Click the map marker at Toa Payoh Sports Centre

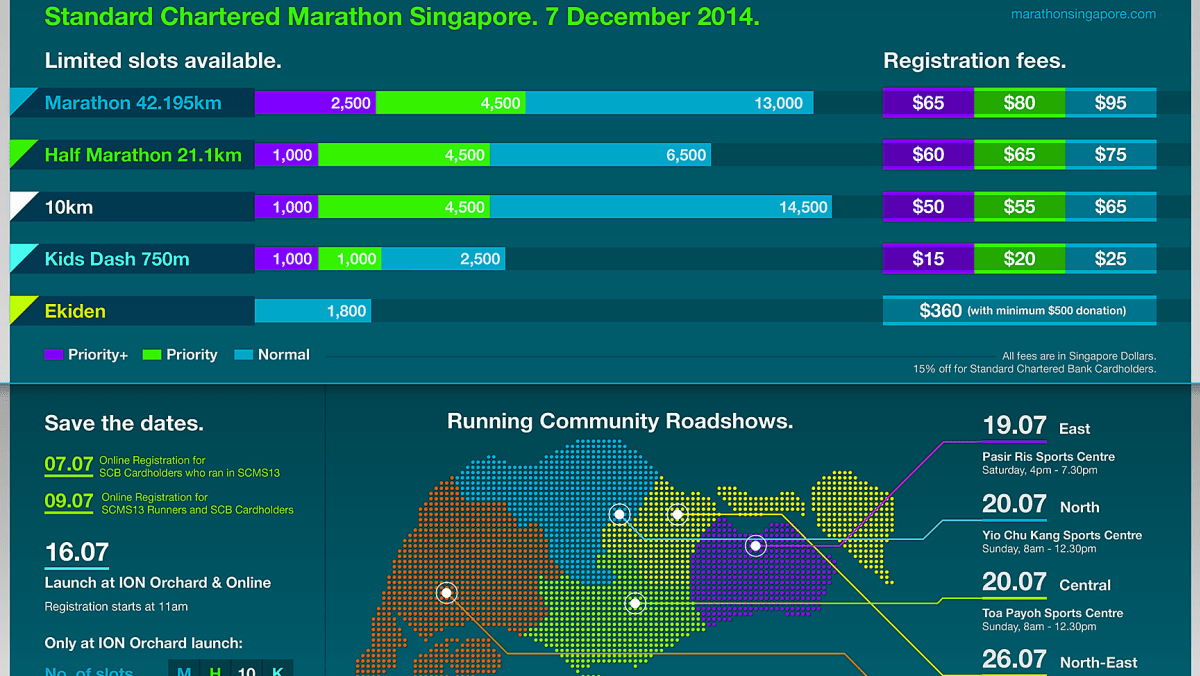point(634,603)
